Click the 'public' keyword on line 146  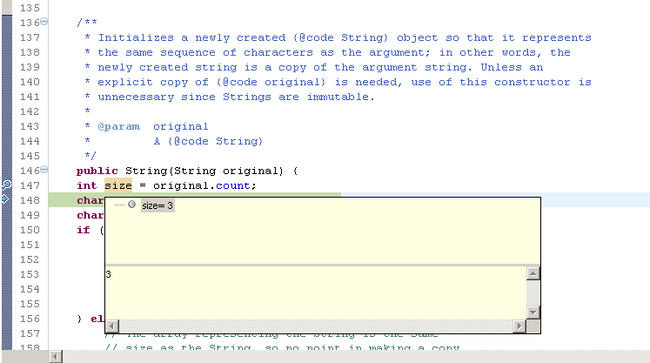[x=97, y=171]
